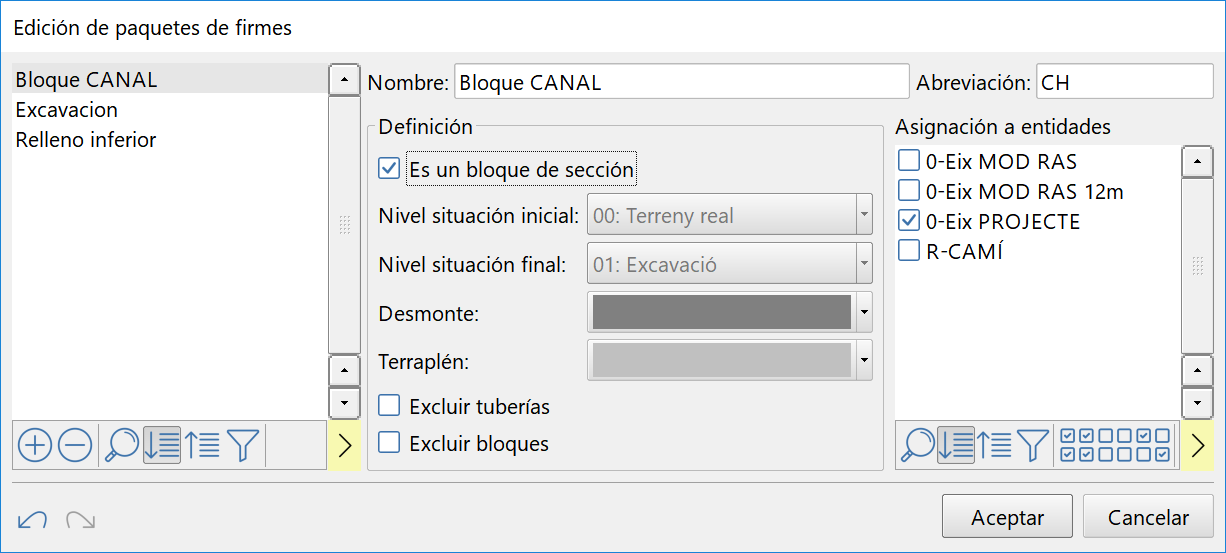This screenshot has height=553, width=1226.
Task: Remove the selected package with the minus icon
Action: pos(75,445)
